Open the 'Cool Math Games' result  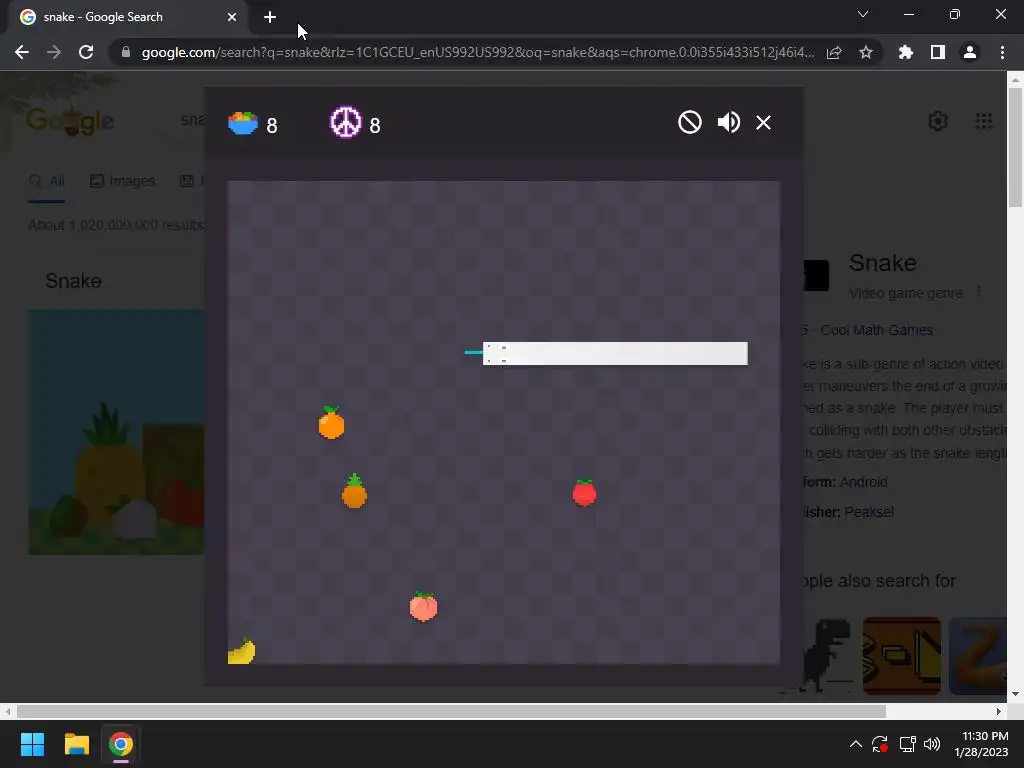[876, 330]
